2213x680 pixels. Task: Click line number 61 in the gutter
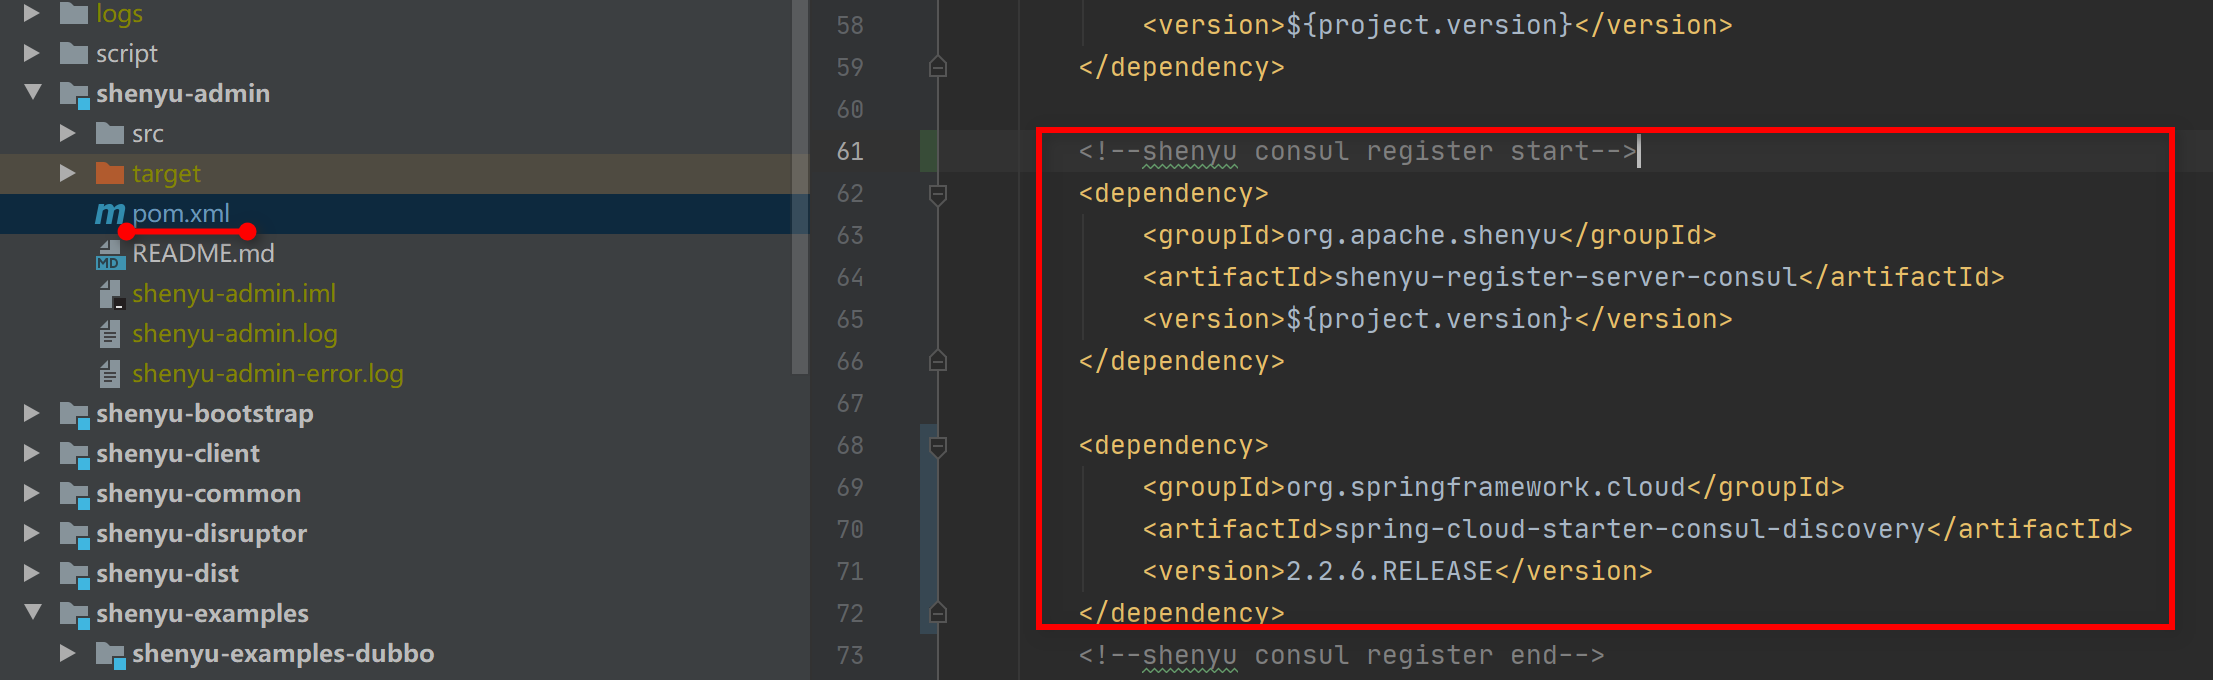pos(850,152)
